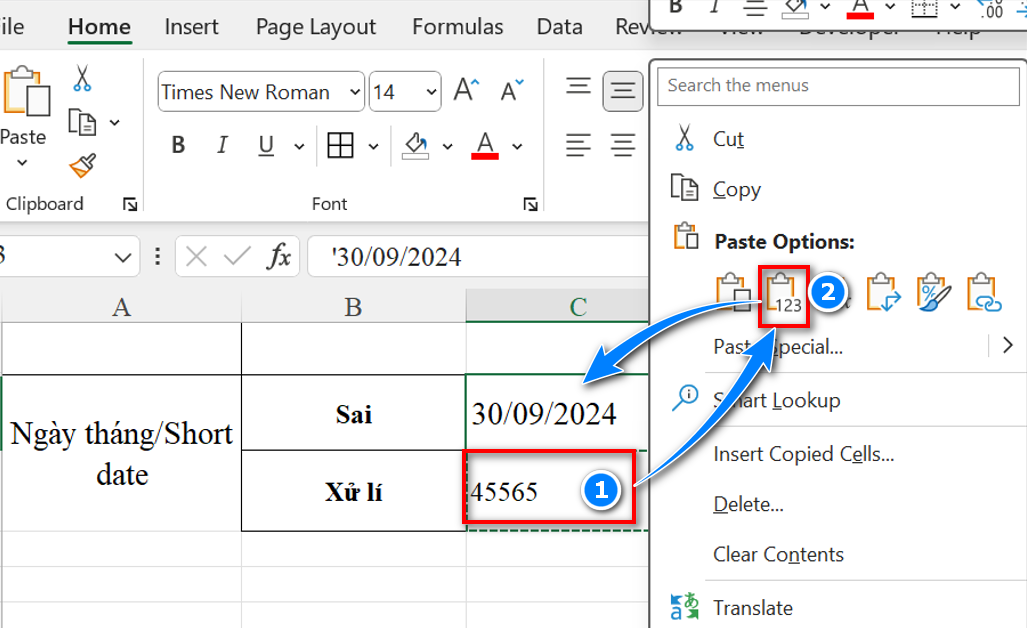
Task: Select Paste Values (123) option
Action: [x=785, y=294]
